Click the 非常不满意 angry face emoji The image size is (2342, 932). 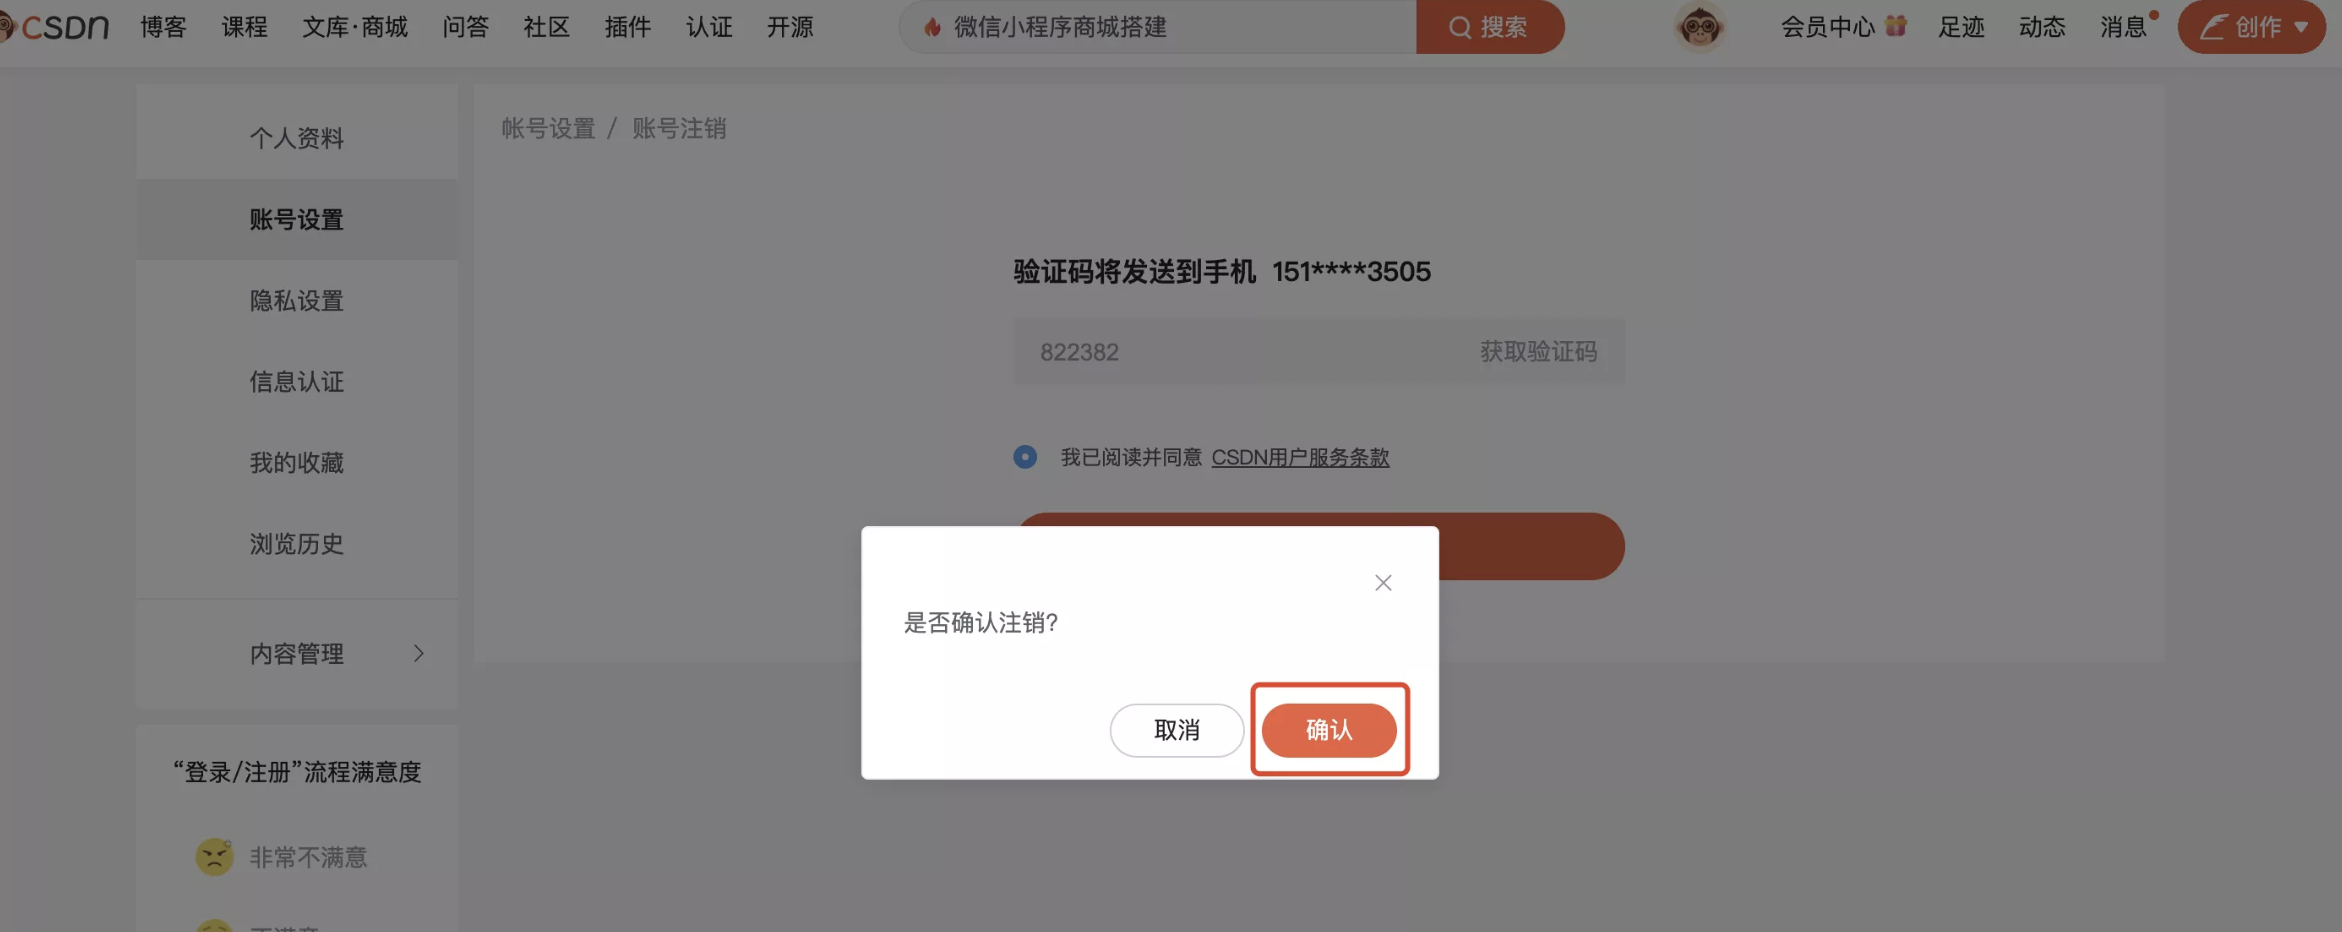(214, 857)
